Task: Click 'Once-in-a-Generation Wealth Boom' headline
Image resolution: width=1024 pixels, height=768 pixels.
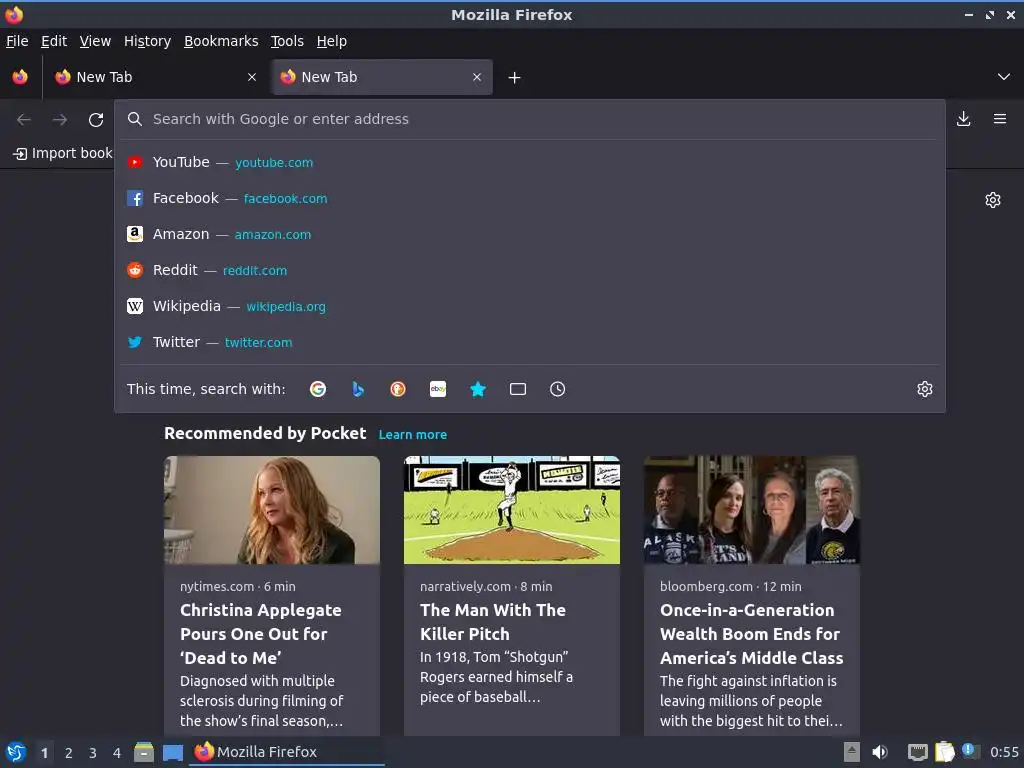Action: point(752,633)
